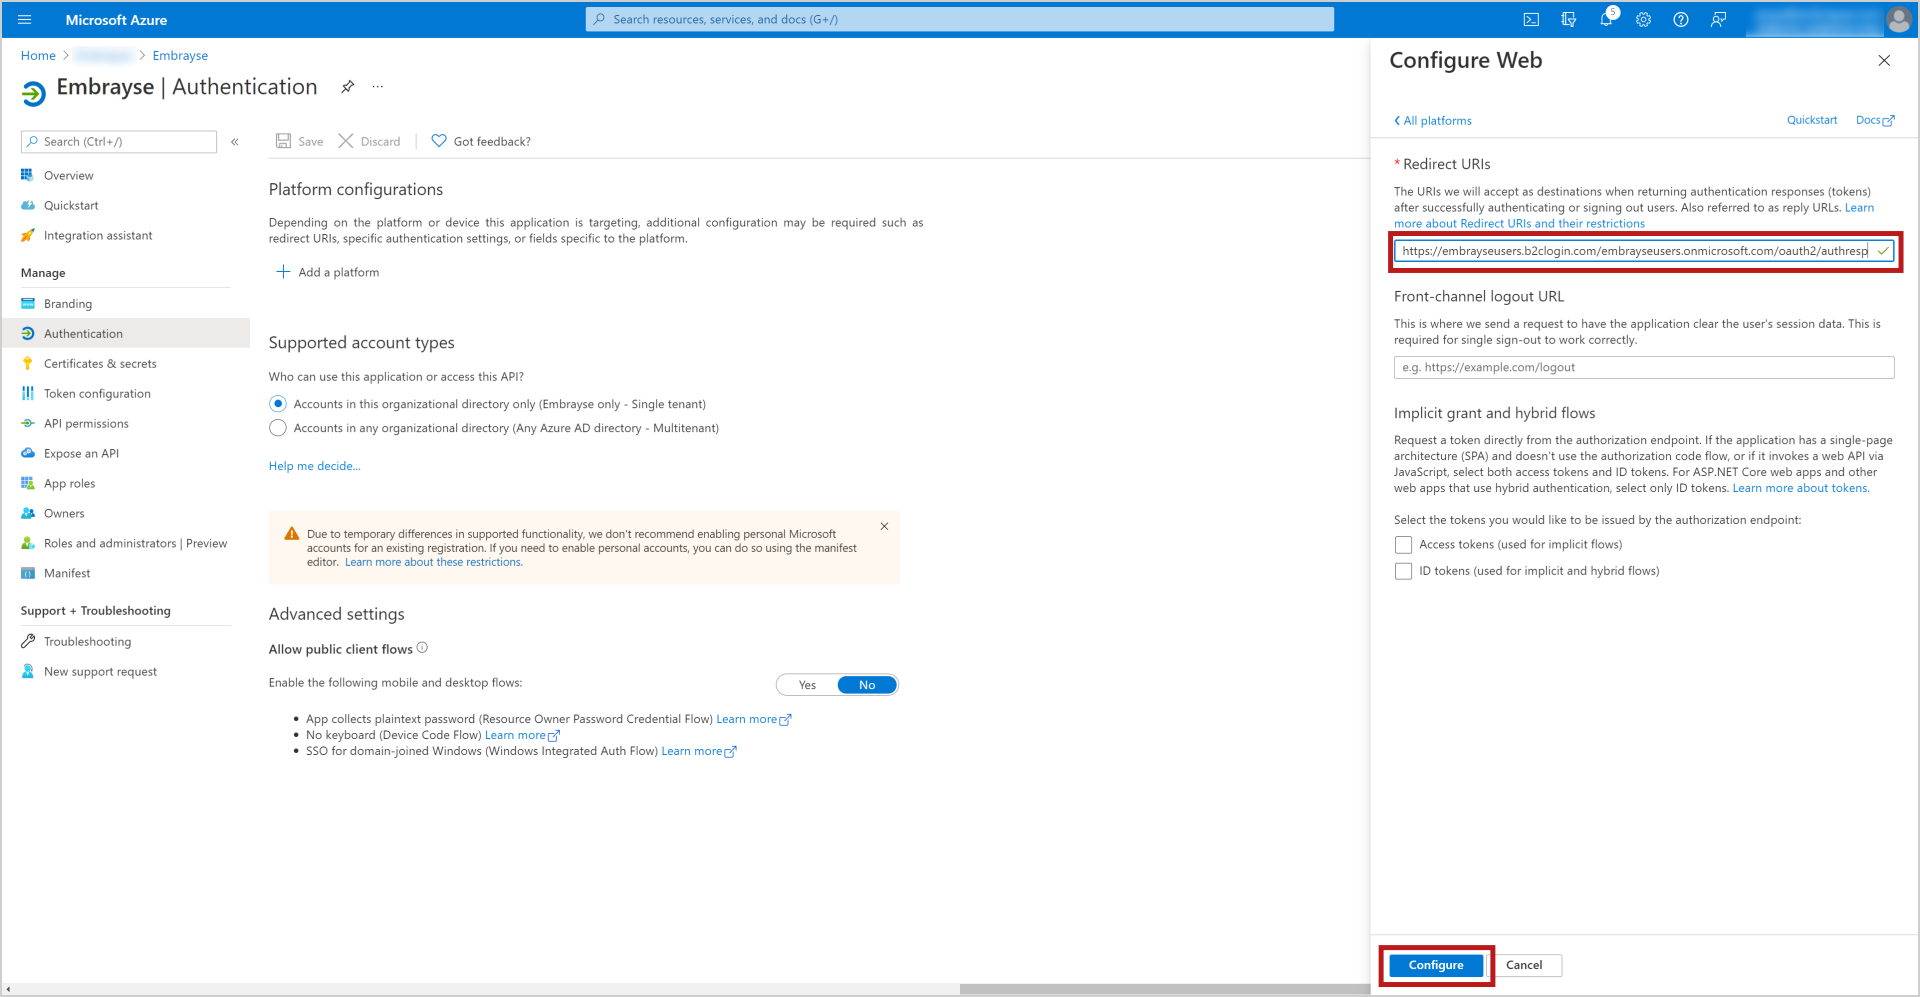Click the Discard toolbar button
The width and height of the screenshot is (1920, 997).
point(370,141)
